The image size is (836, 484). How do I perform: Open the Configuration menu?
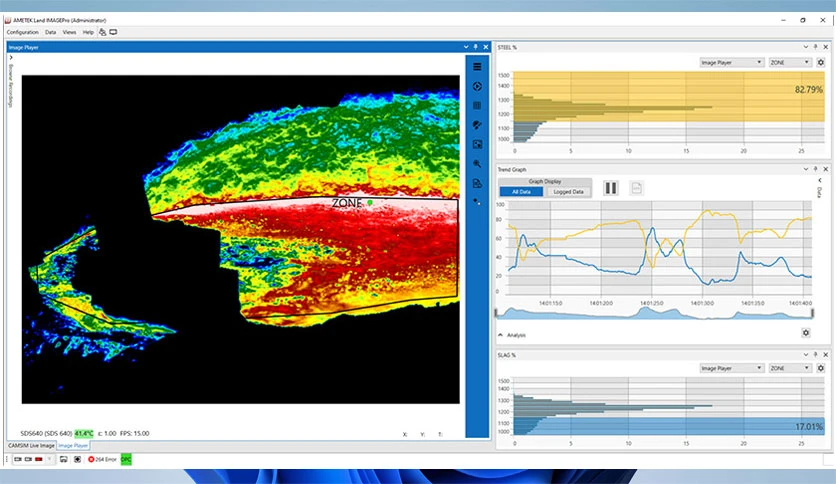pyautogui.click(x=22, y=32)
